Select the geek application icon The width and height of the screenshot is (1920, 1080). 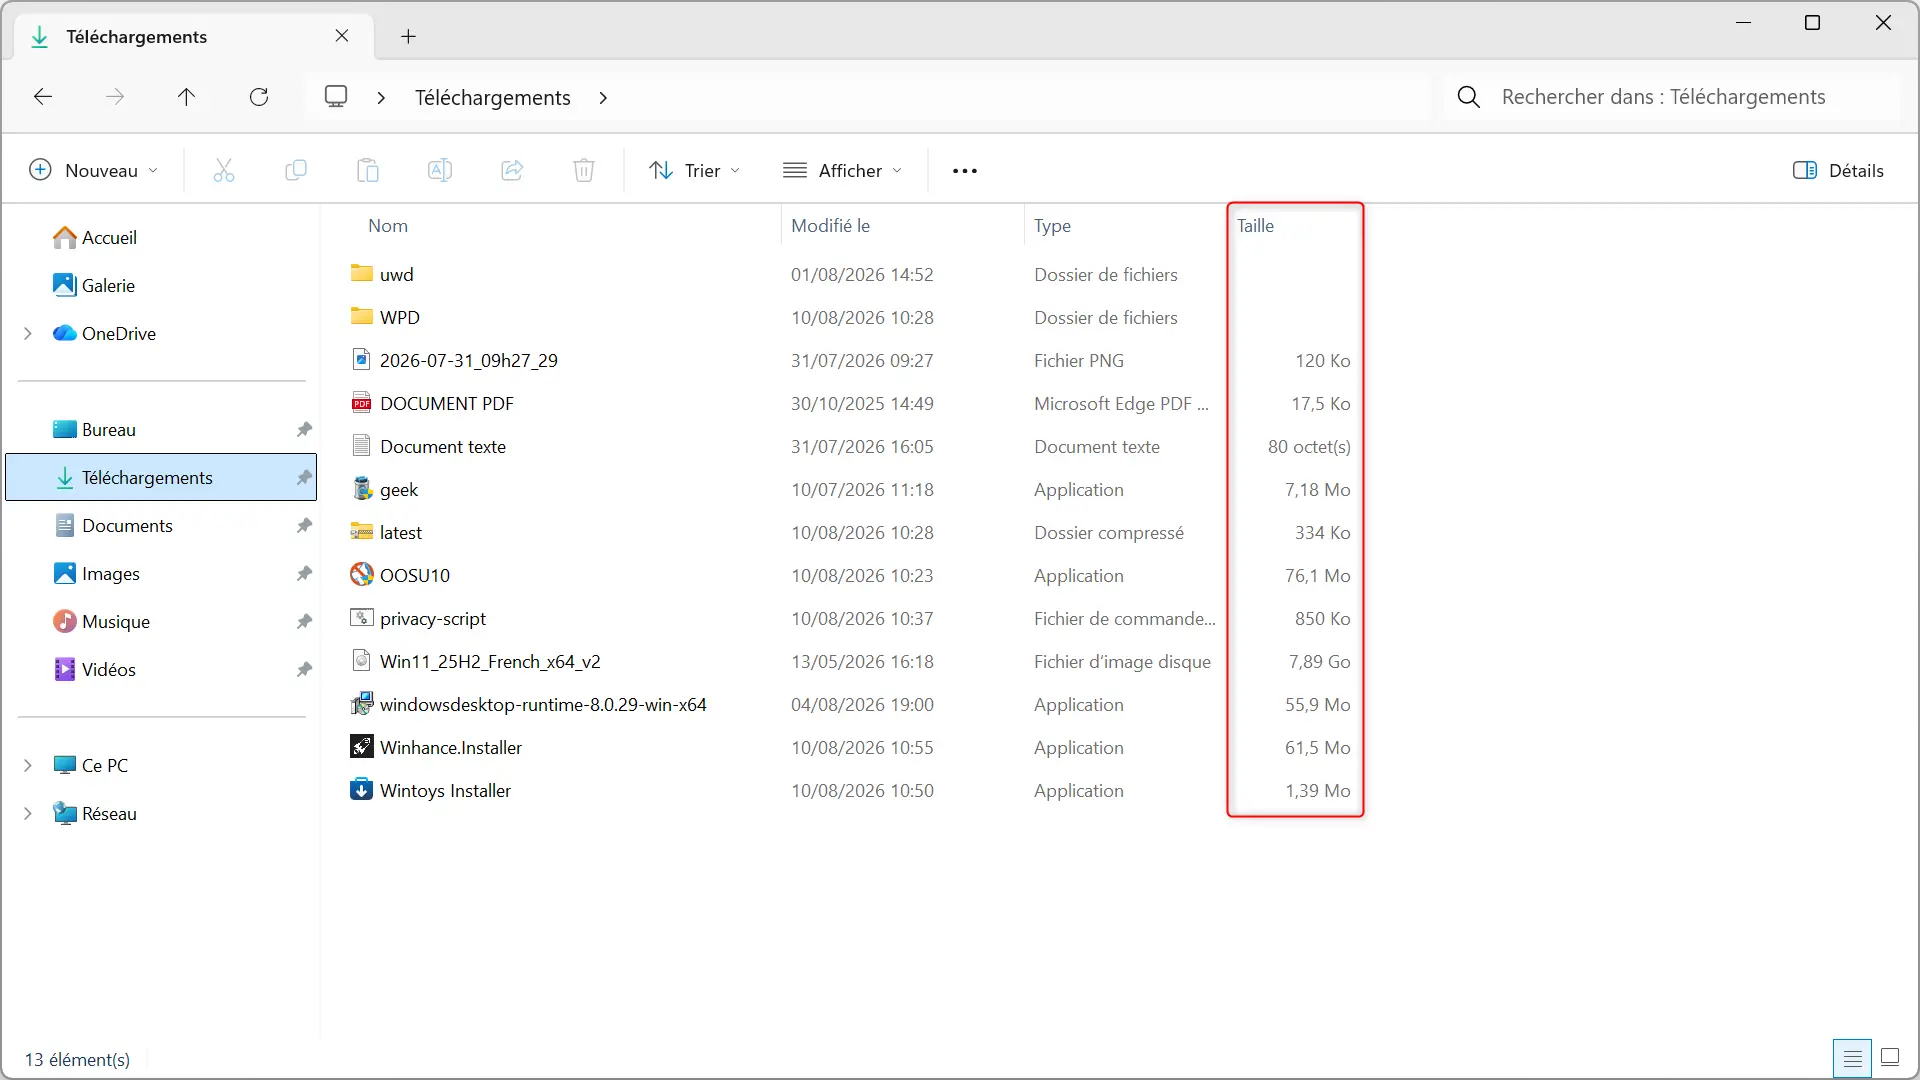(x=362, y=489)
